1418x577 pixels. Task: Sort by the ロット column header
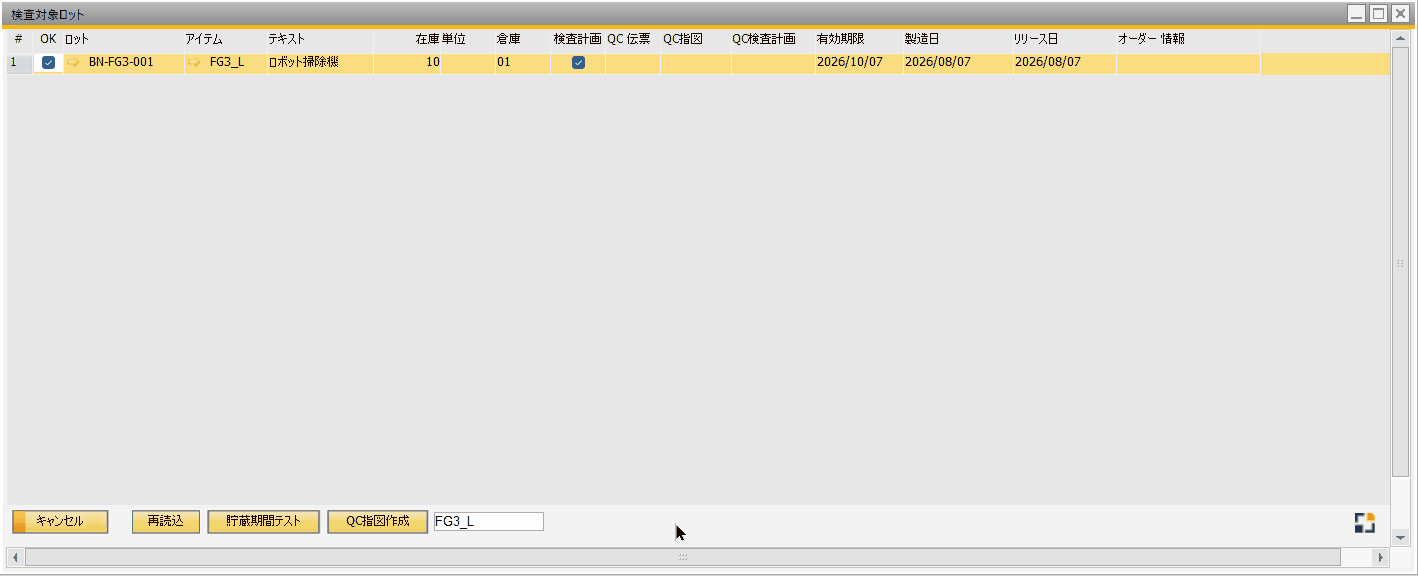click(123, 39)
